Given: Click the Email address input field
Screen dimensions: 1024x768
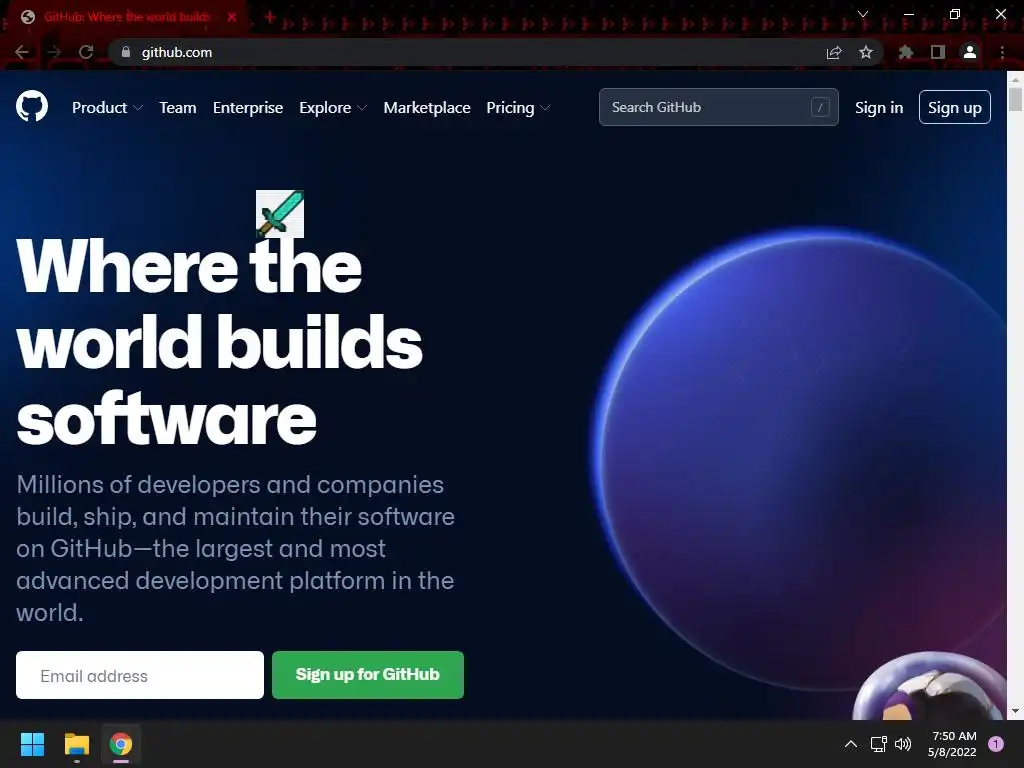Looking at the screenshot, I should tap(140, 675).
